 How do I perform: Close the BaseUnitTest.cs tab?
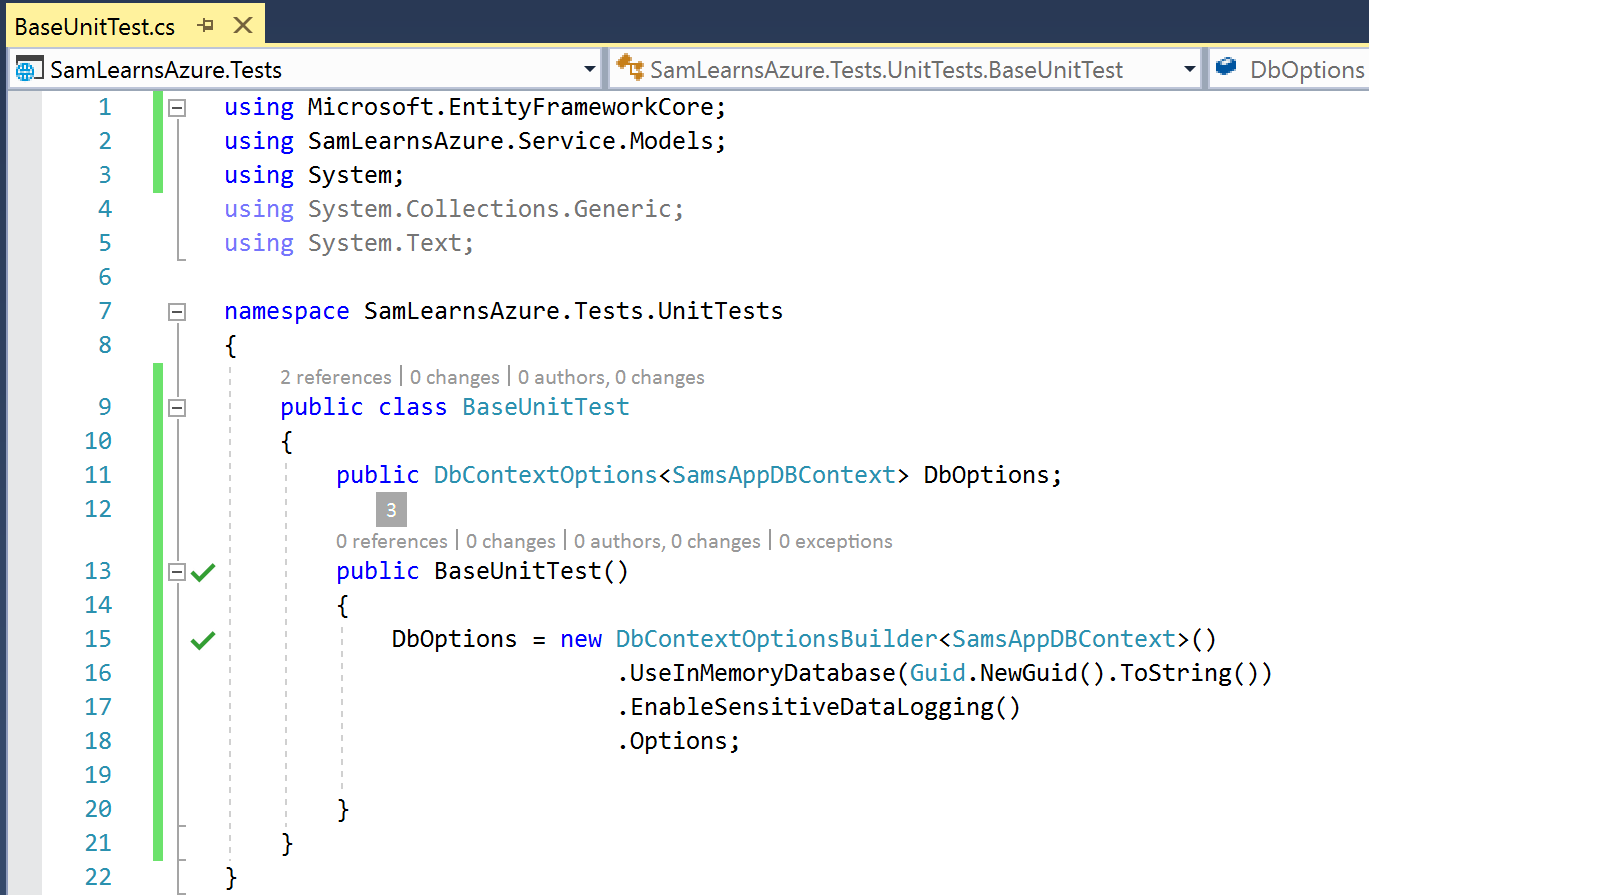tap(242, 26)
